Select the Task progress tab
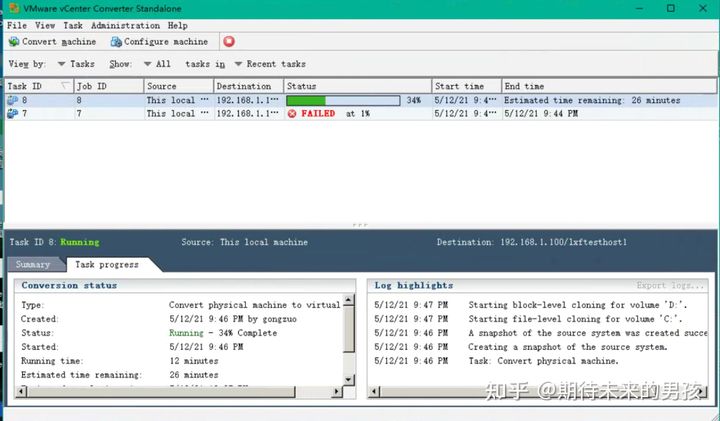720x421 pixels. 107,264
